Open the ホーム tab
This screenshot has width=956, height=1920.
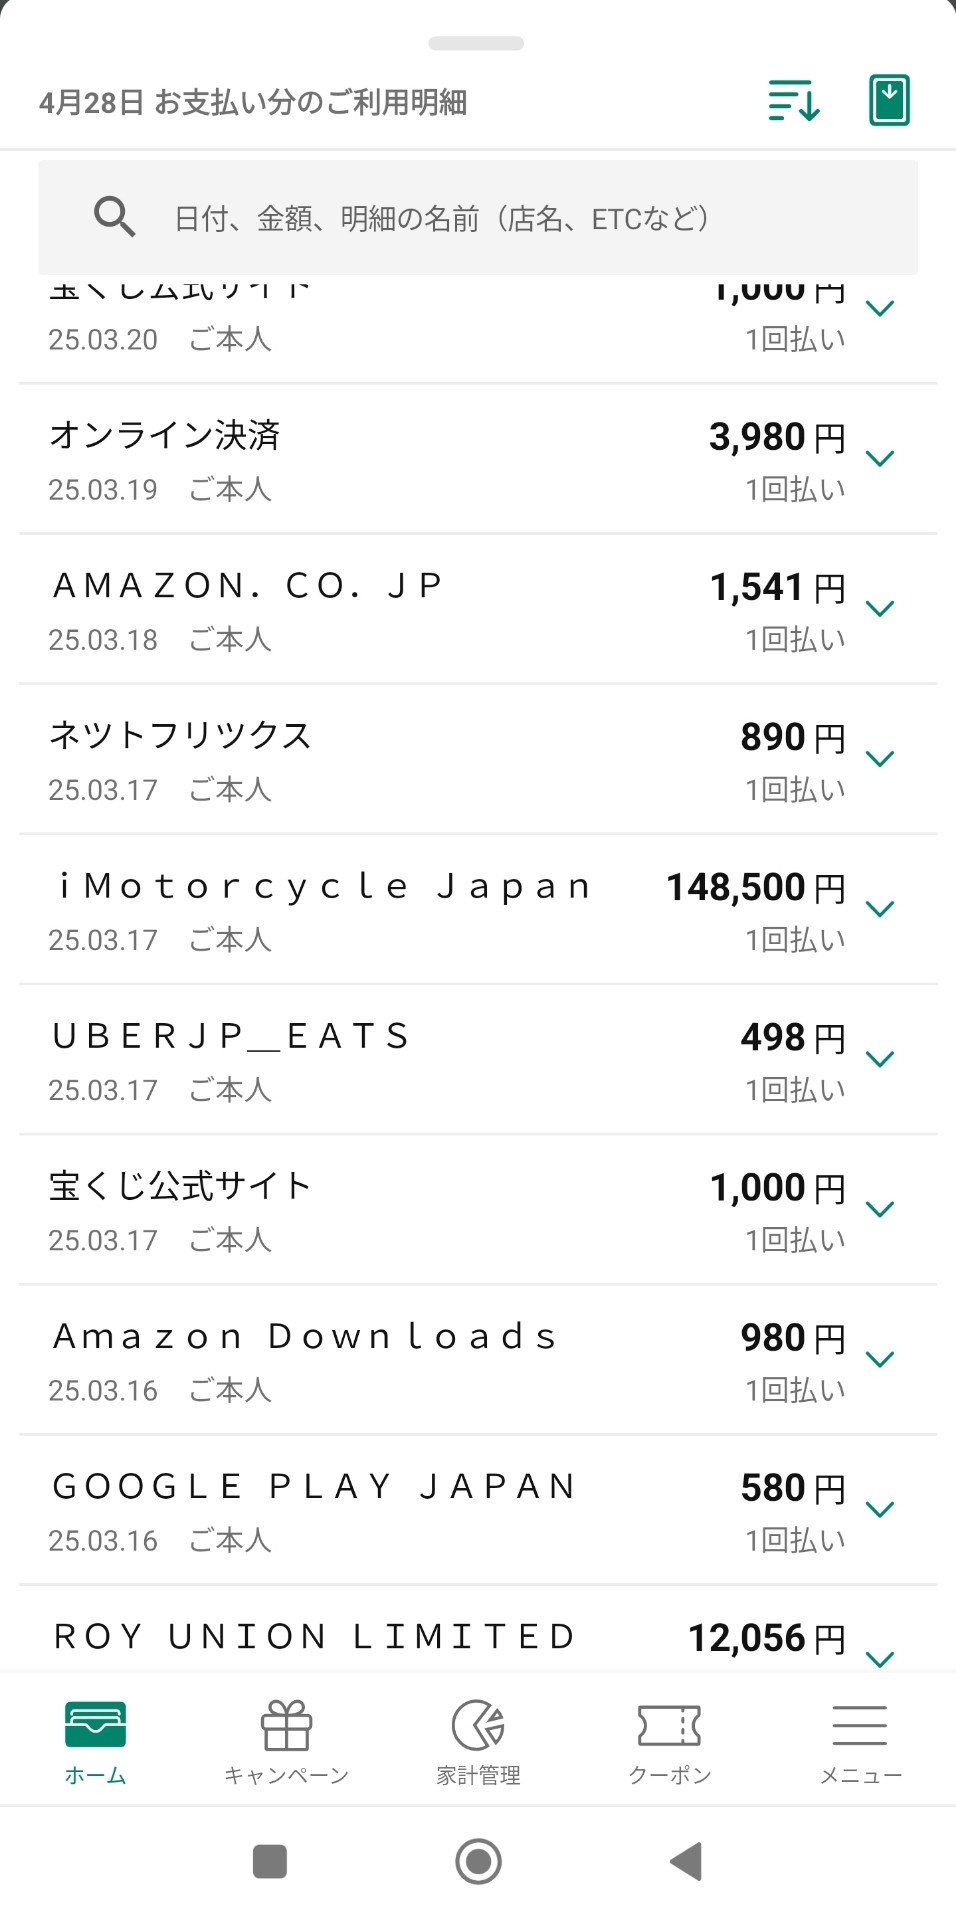pos(95,1742)
